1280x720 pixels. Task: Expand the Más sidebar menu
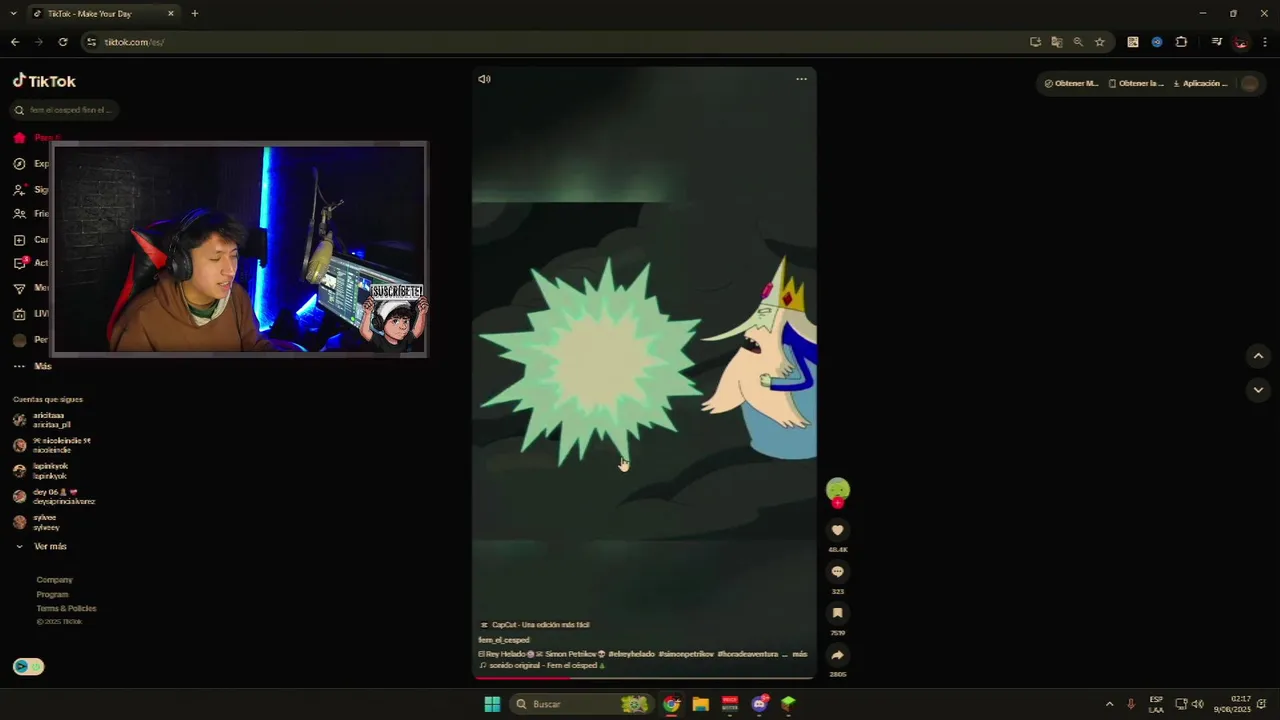(33, 366)
